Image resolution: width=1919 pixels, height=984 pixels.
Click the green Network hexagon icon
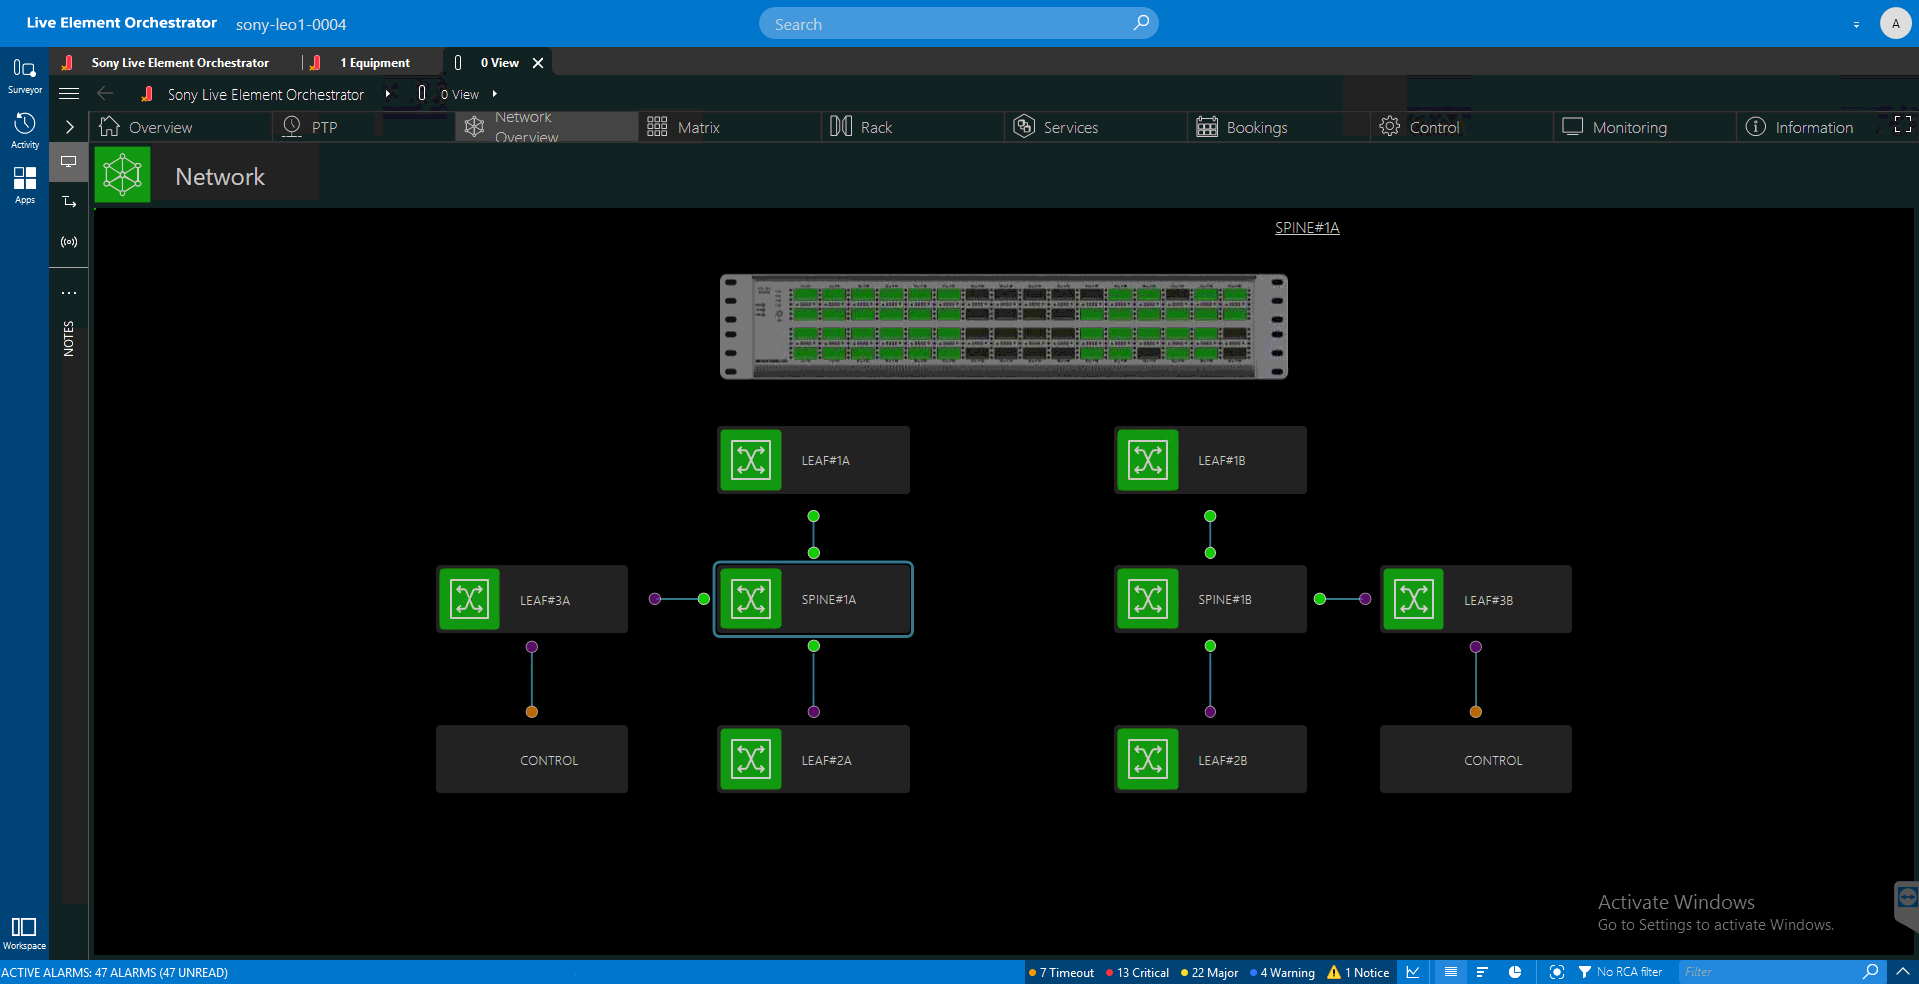122,175
